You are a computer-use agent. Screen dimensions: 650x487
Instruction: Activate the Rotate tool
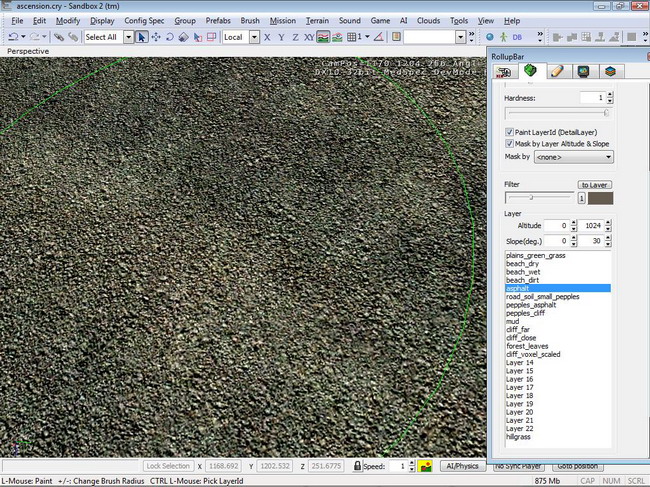click(170, 37)
